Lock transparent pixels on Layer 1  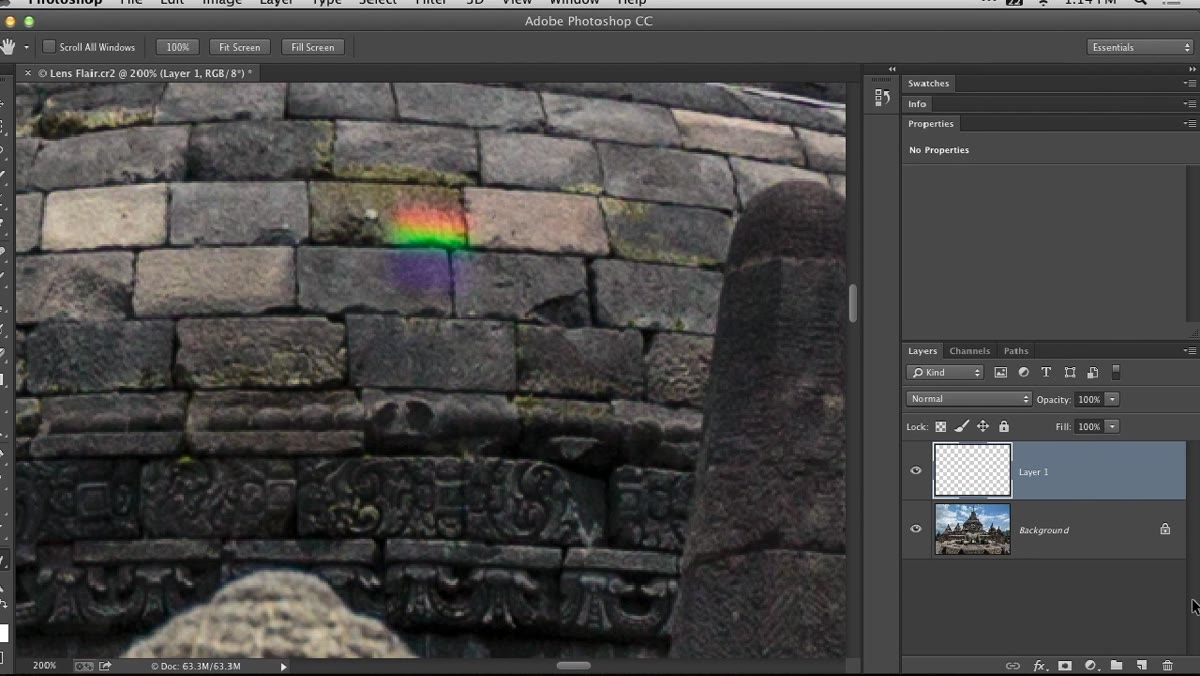point(940,427)
